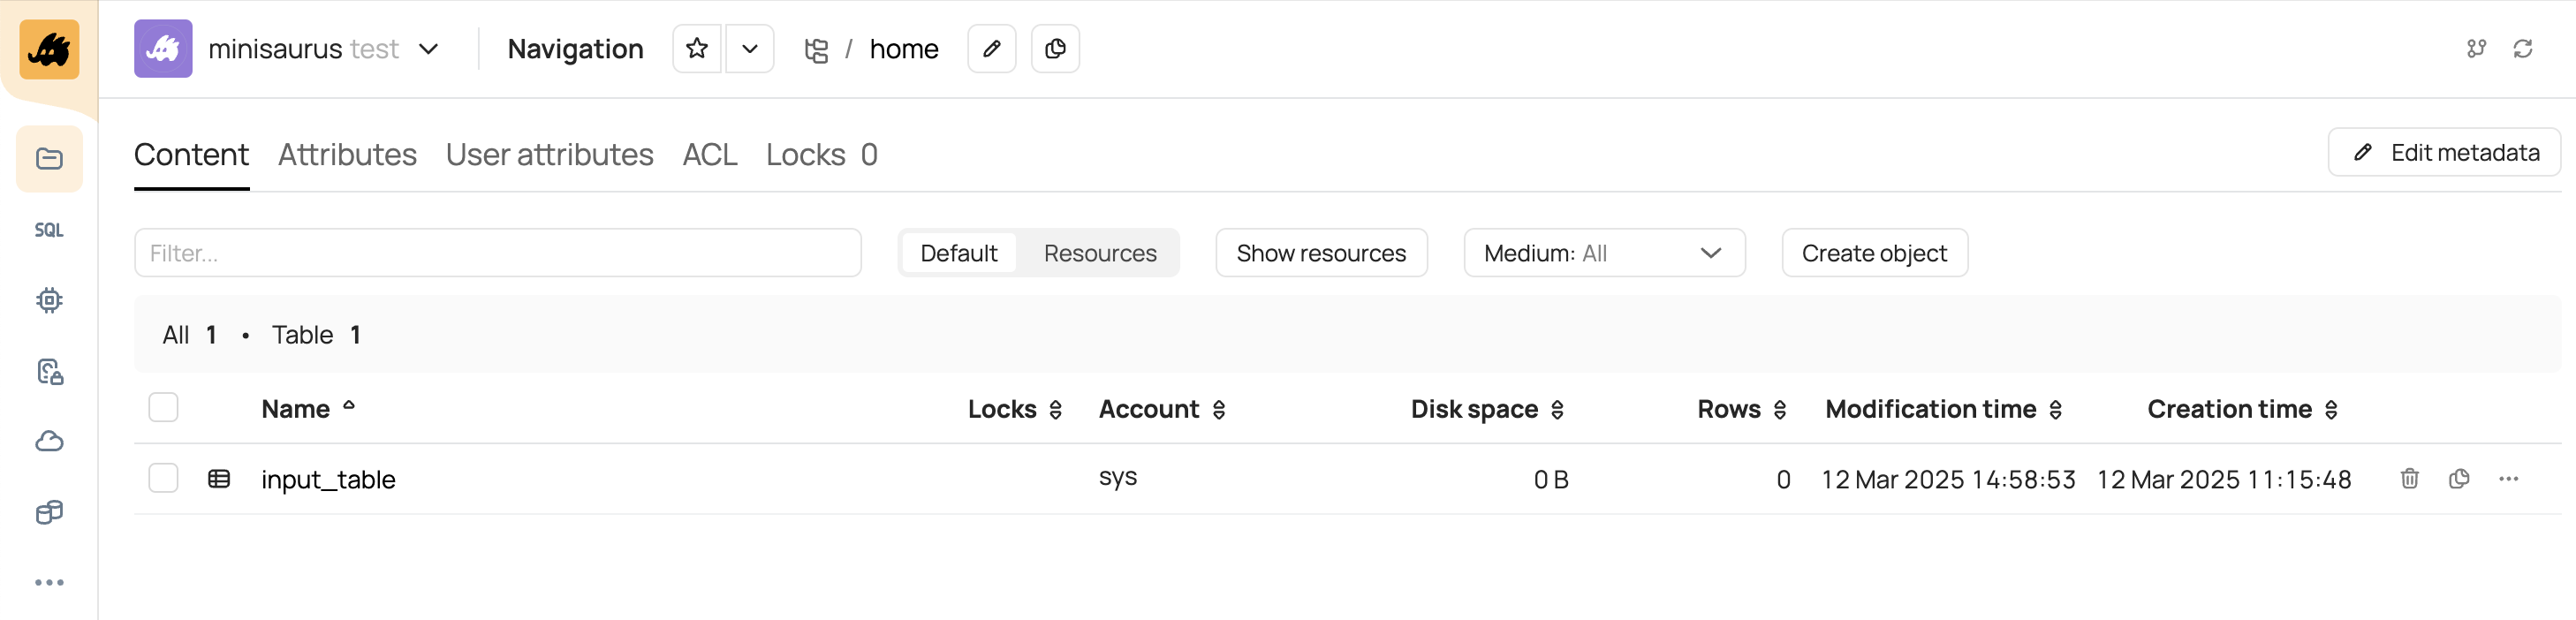Switch to the Attributes tab
This screenshot has height=620, width=2576.
coord(347,155)
